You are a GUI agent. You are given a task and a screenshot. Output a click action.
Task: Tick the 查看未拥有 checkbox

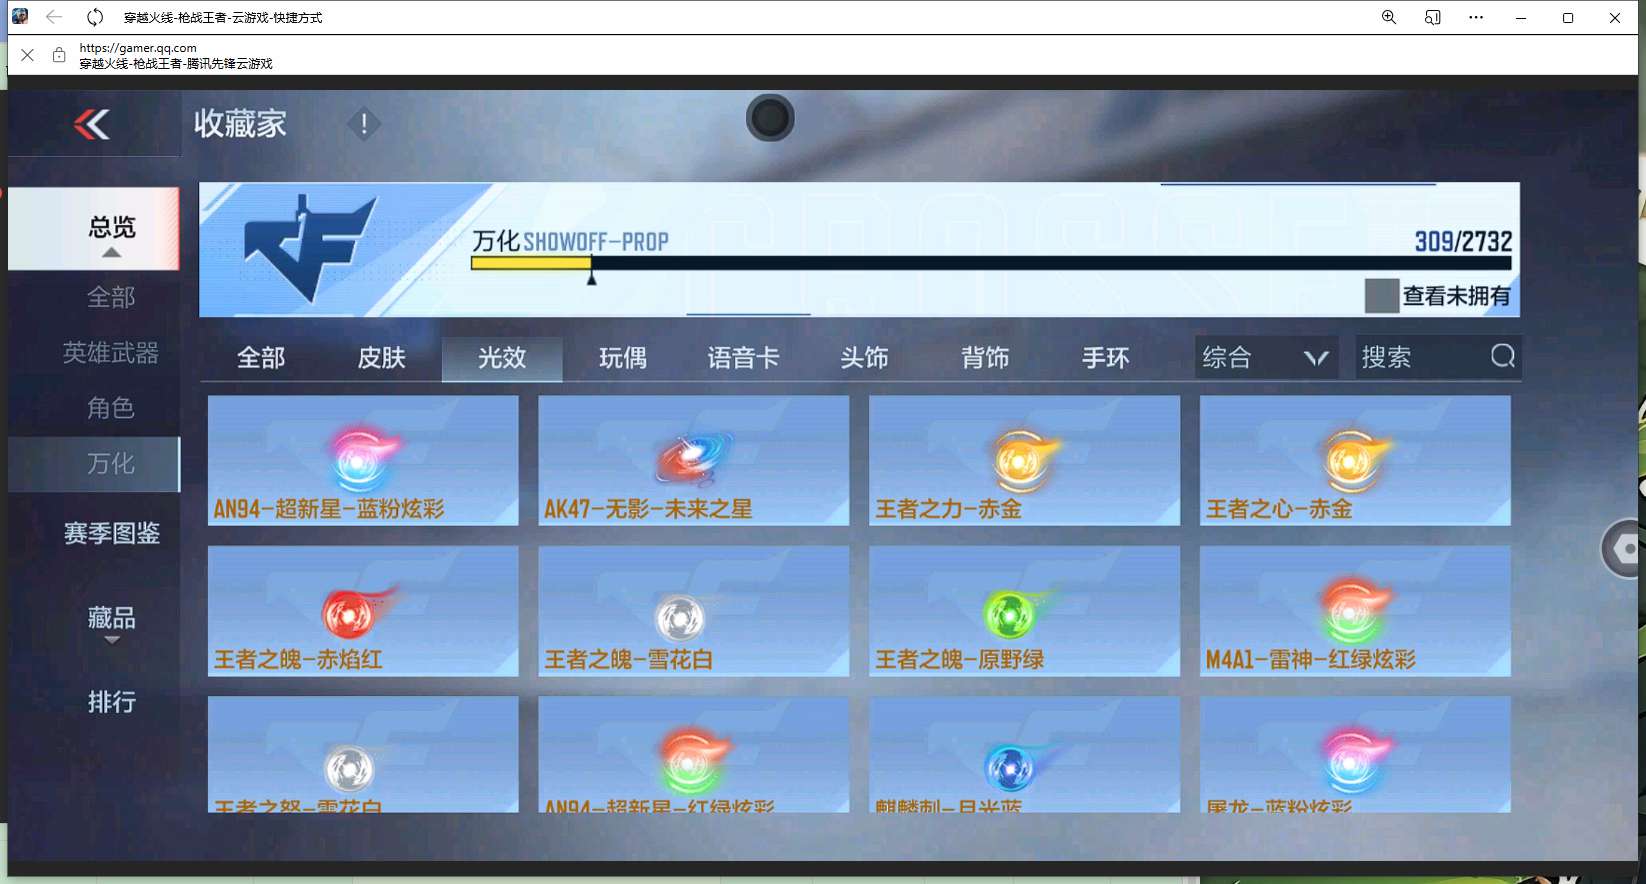pos(1381,296)
